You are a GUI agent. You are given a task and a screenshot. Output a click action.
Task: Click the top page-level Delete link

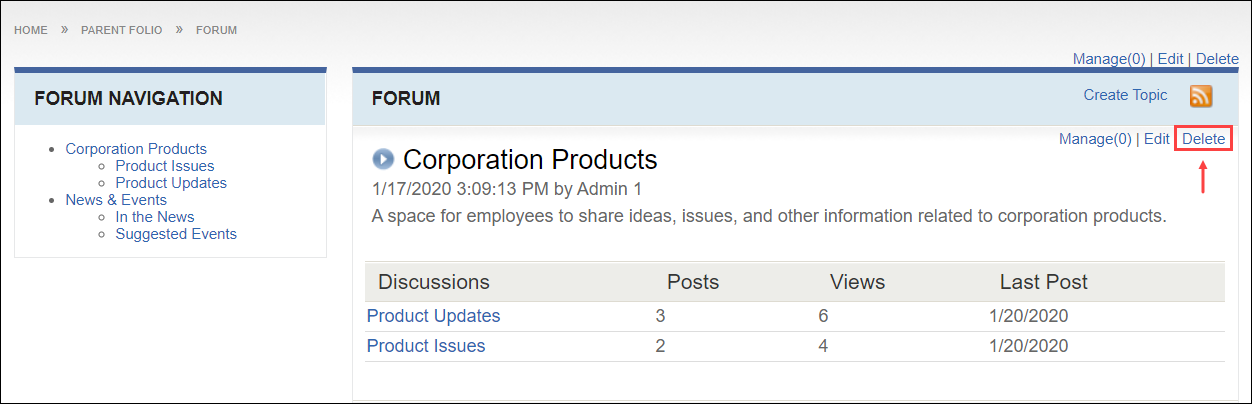tap(1217, 59)
